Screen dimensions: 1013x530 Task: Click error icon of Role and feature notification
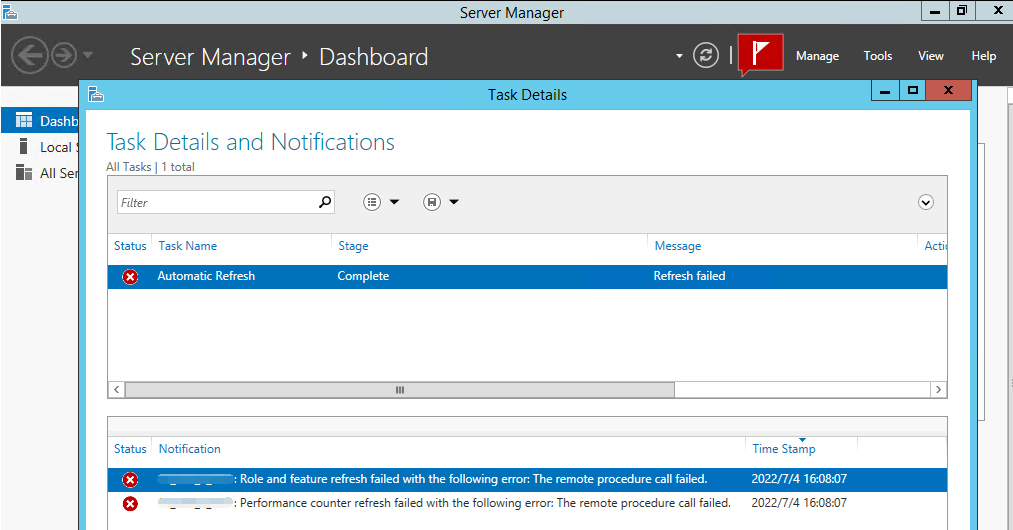pos(131,480)
